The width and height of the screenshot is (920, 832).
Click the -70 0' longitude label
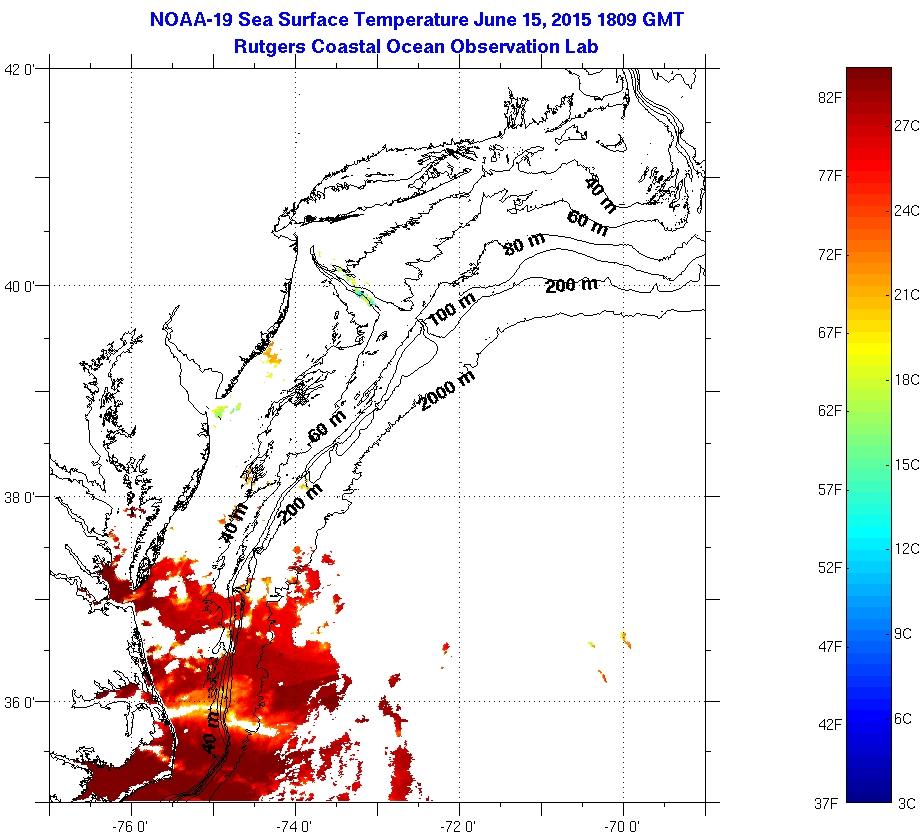pos(623,826)
